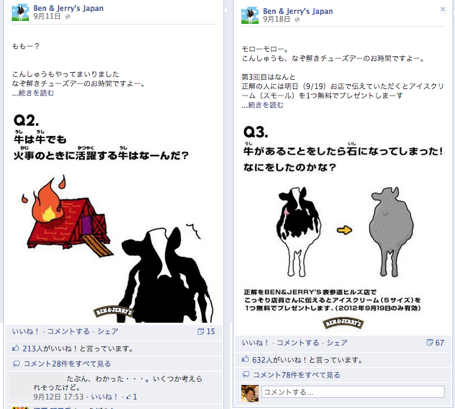455x409 pixels.
Task: Open the Q2 burning barn cow image
Action: click(x=113, y=217)
